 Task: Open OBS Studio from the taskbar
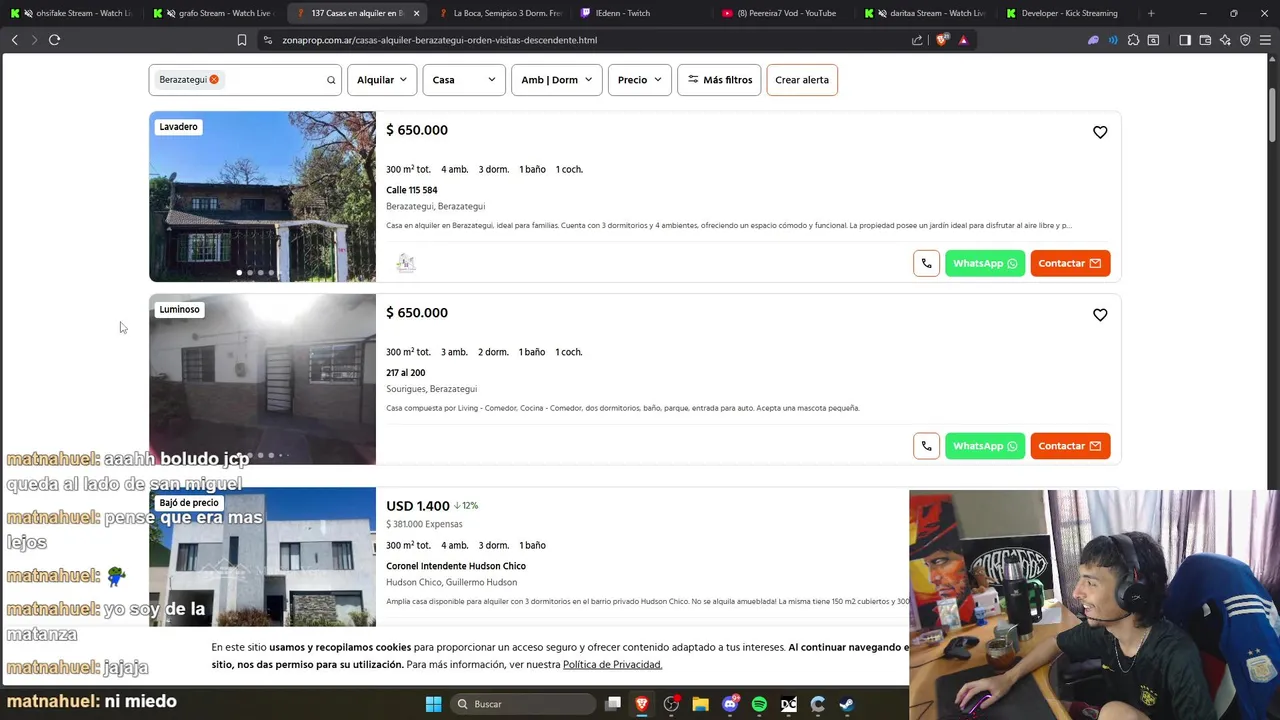(671, 704)
